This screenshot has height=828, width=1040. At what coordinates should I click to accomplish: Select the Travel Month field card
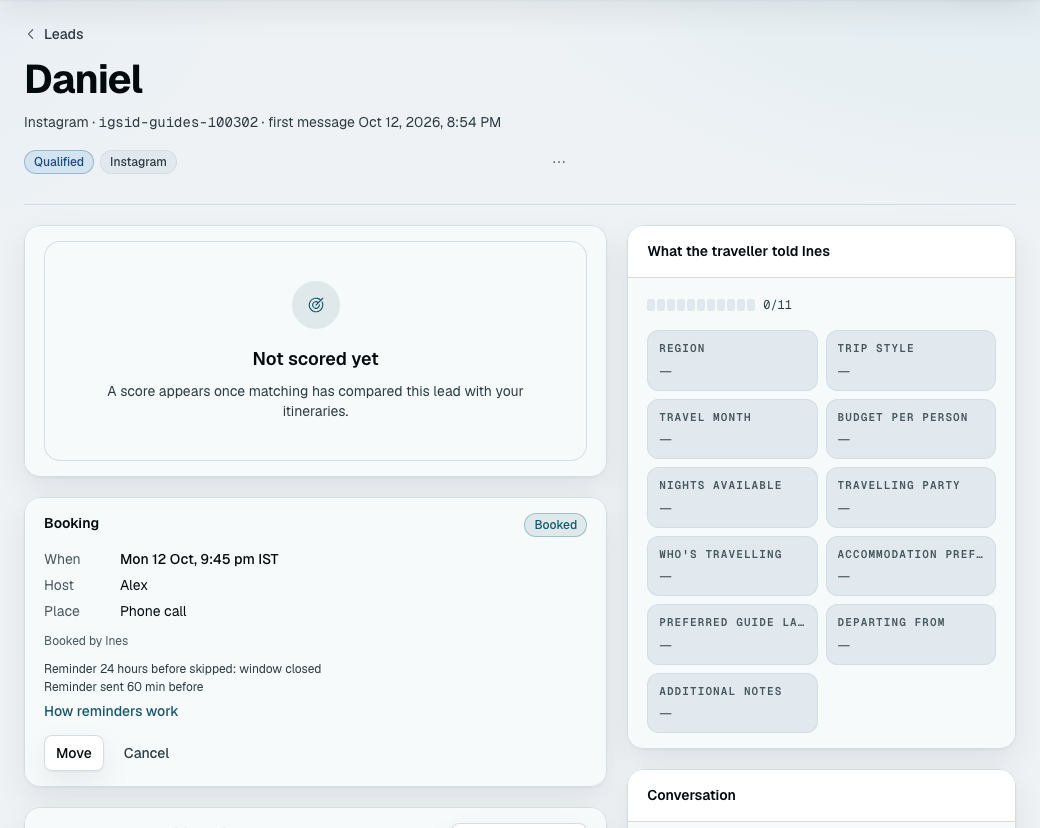(732, 429)
